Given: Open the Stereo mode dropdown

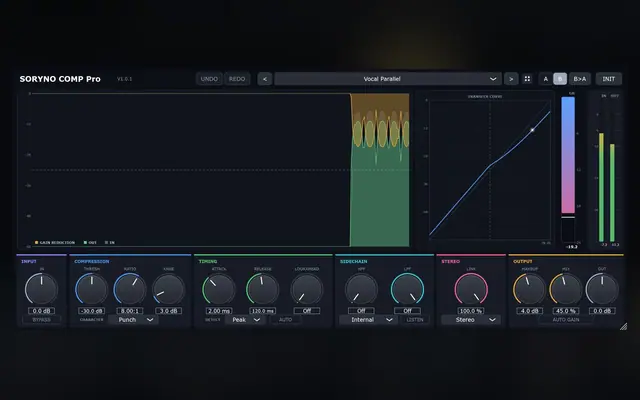Looking at the screenshot, I should coord(471,320).
